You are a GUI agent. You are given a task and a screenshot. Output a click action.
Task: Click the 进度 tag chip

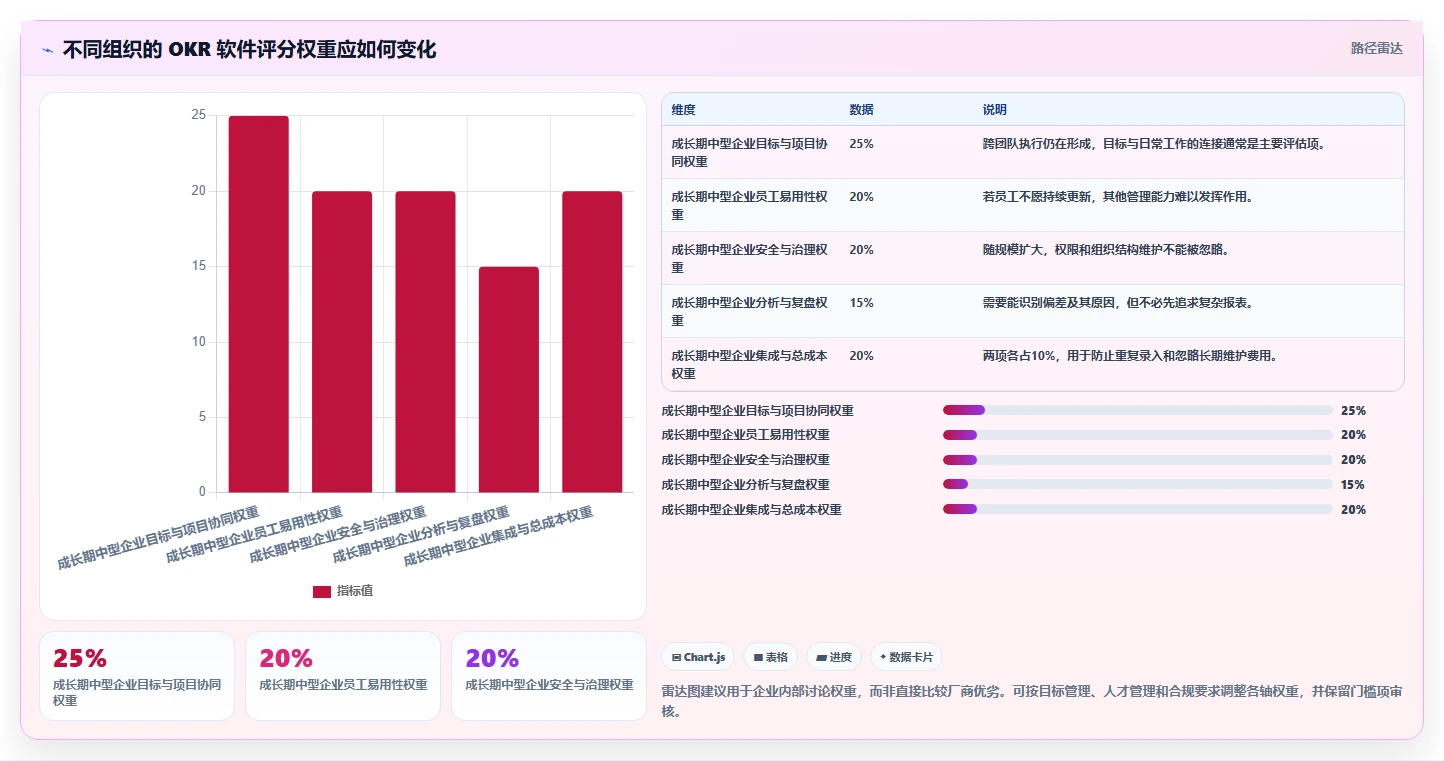pos(834,657)
